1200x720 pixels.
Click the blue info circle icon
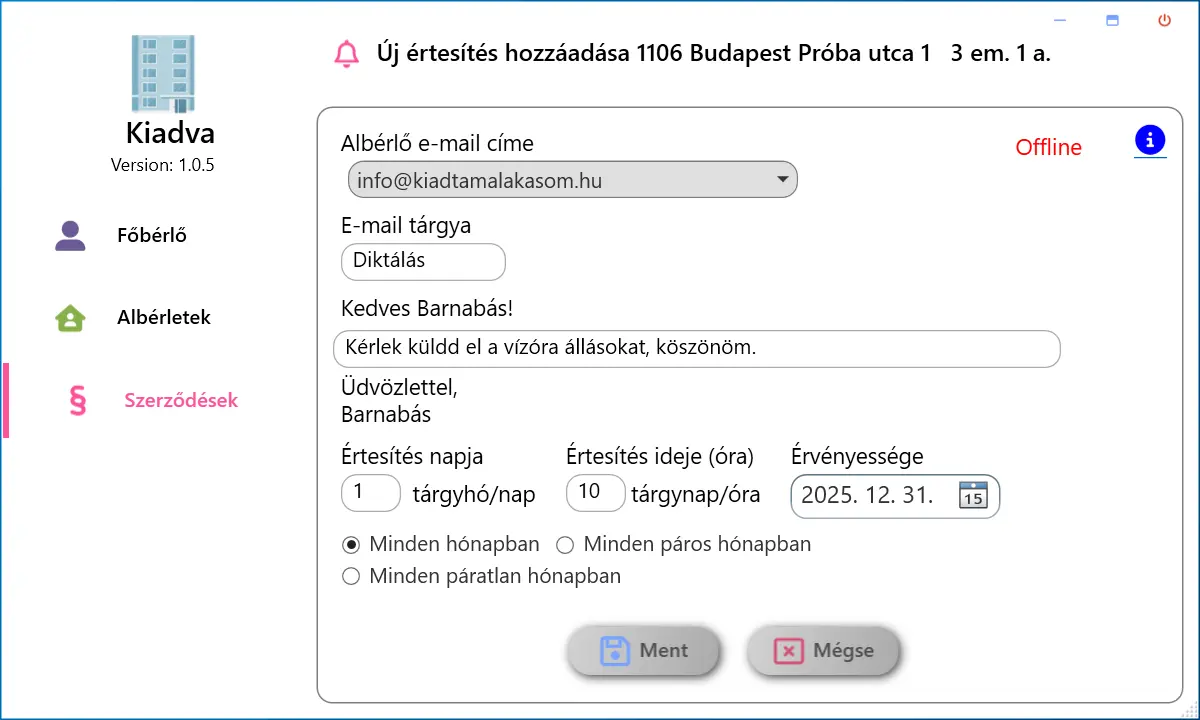point(1150,140)
